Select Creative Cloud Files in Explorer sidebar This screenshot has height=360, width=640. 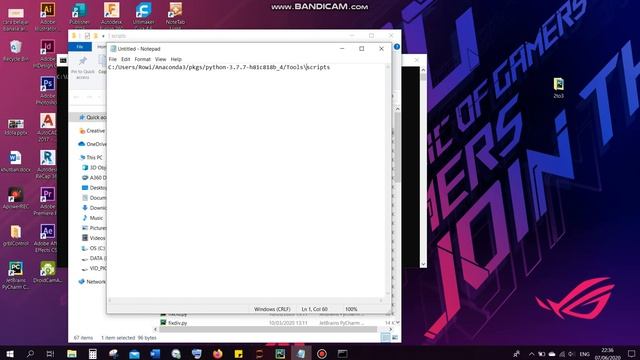pyautogui.click(x=92, y=131)
